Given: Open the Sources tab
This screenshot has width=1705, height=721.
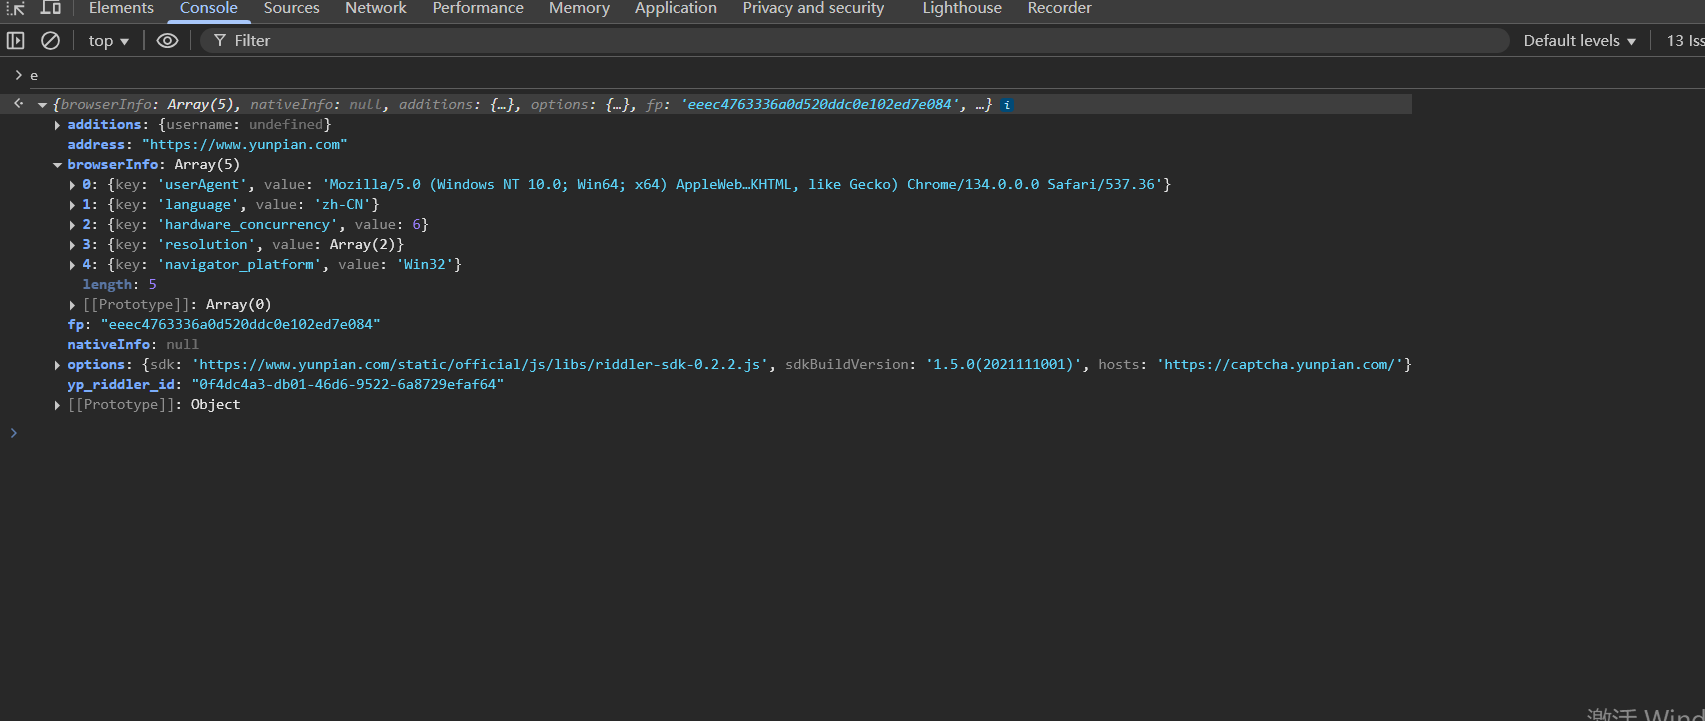Looking at the screenshot, I should pos(291,9).
